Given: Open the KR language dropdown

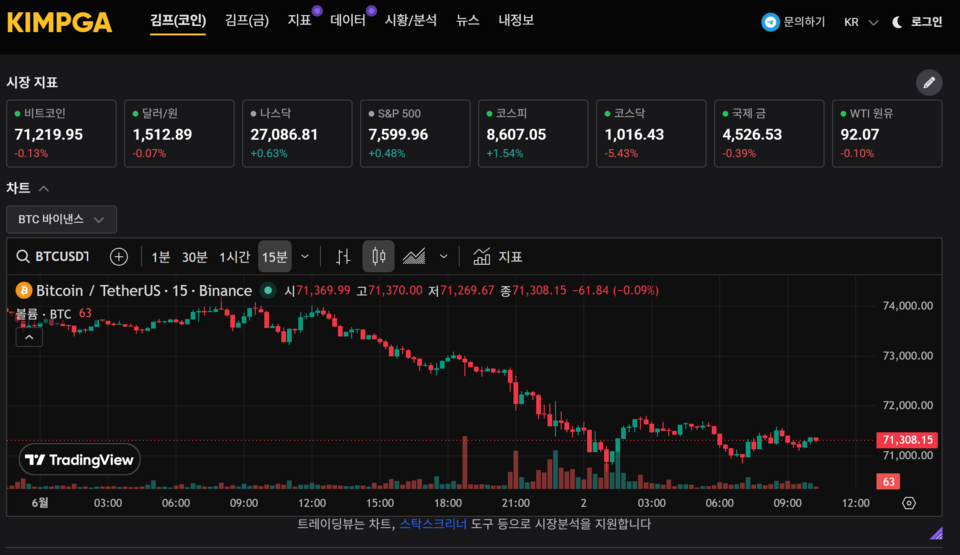Looking at the screenshot, I should 861,22.
